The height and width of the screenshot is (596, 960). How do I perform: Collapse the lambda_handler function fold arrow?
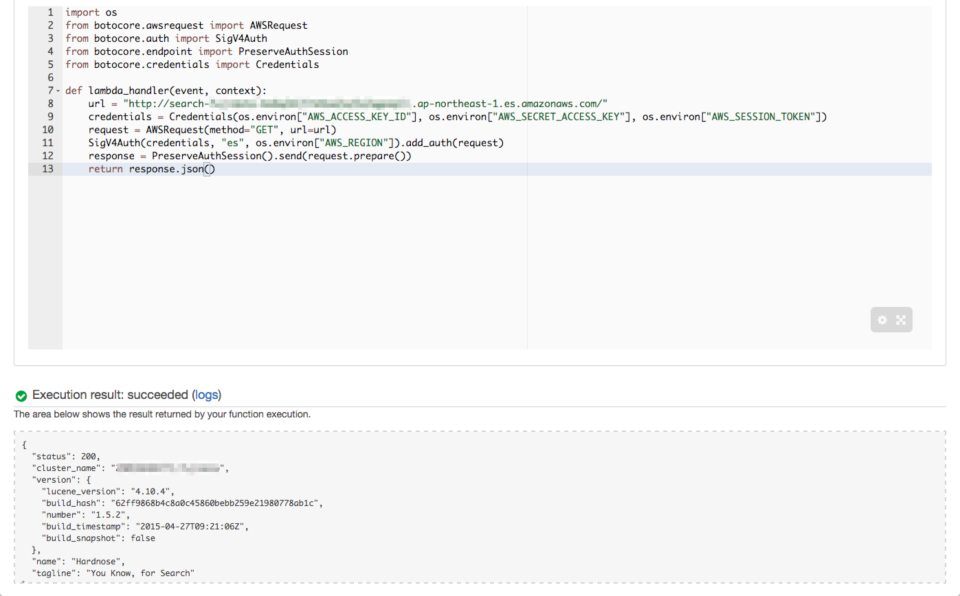click(59, 91)
